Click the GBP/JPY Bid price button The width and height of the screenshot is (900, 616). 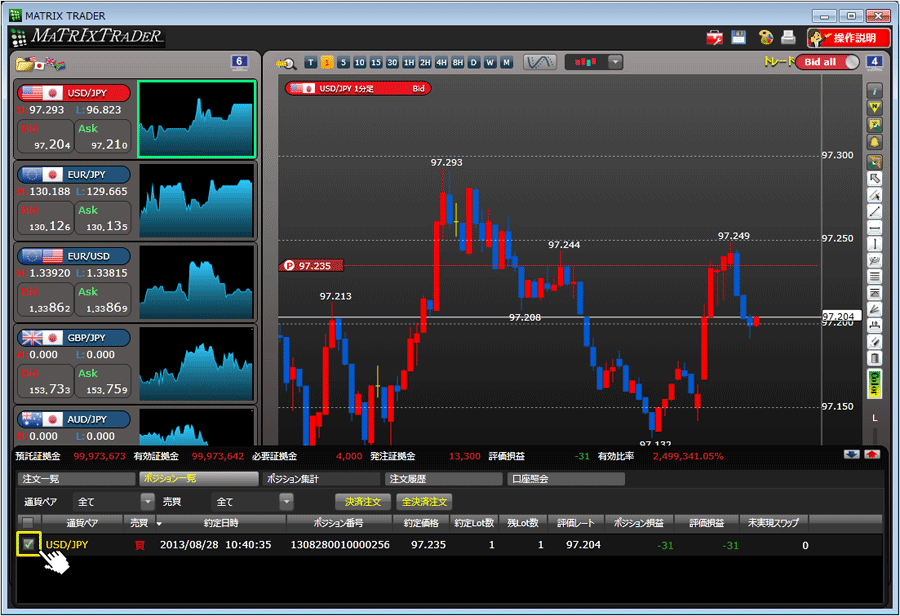[45, 381]
